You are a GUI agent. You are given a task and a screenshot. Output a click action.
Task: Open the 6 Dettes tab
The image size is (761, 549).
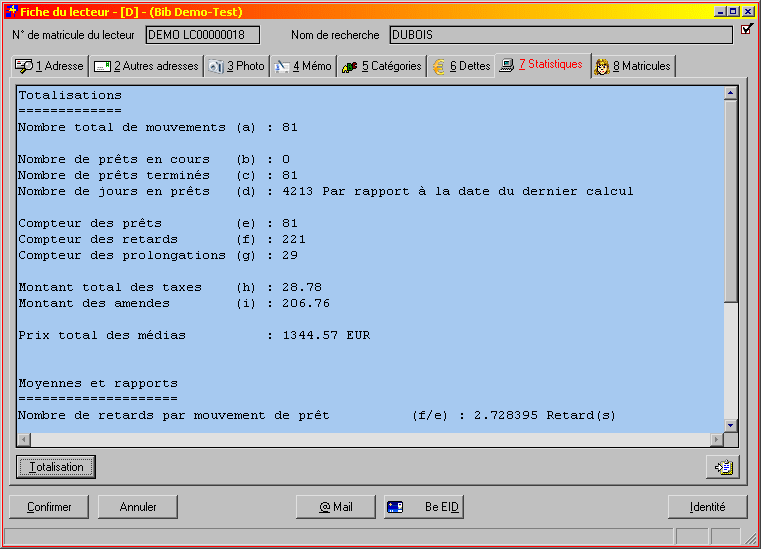462,66
